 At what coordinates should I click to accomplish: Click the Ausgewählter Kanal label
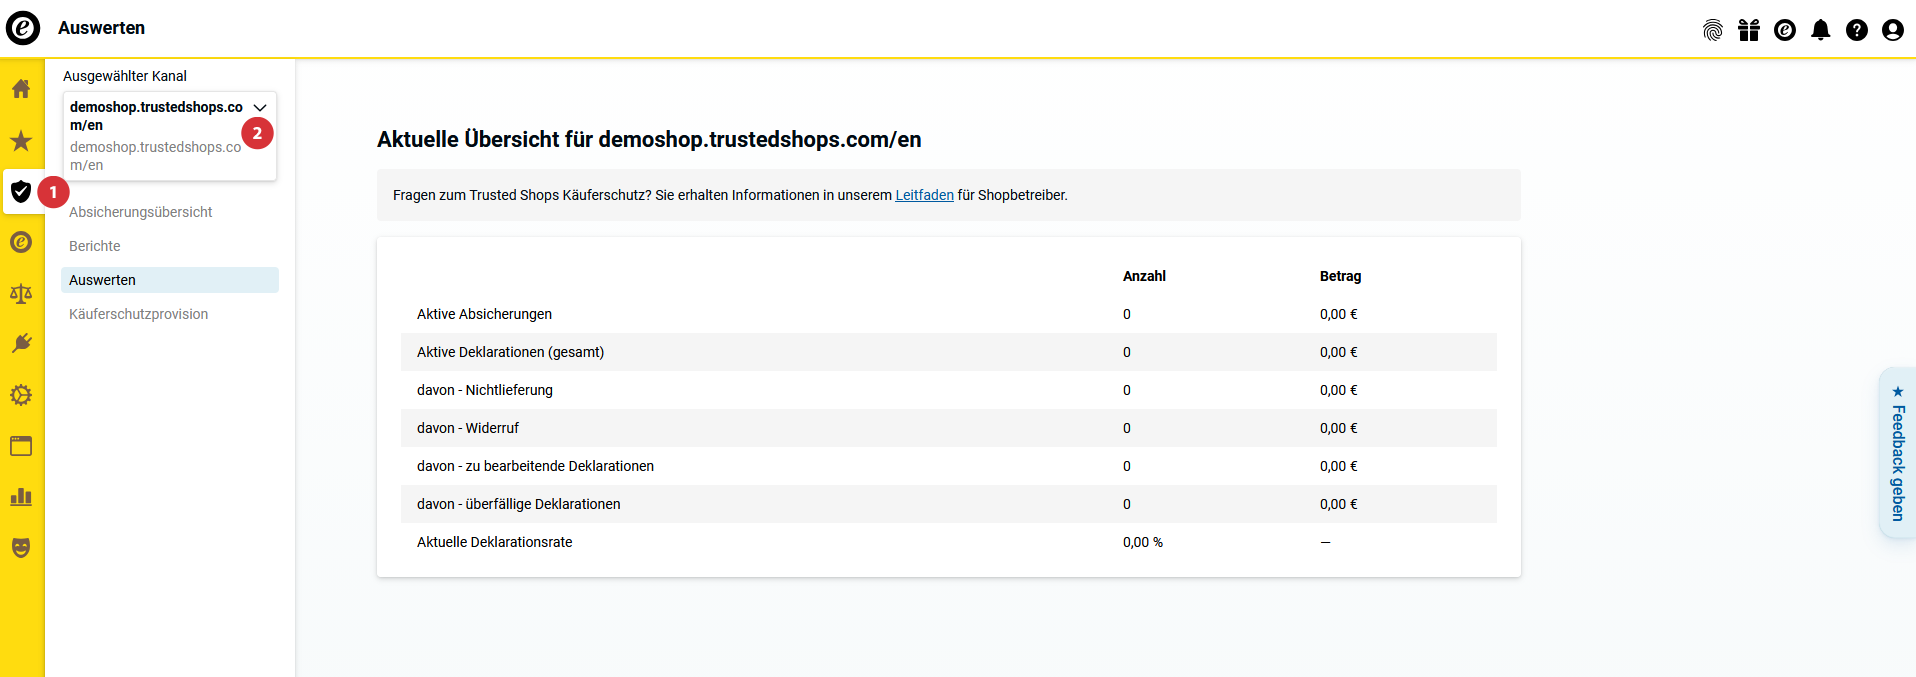(125, 76)
